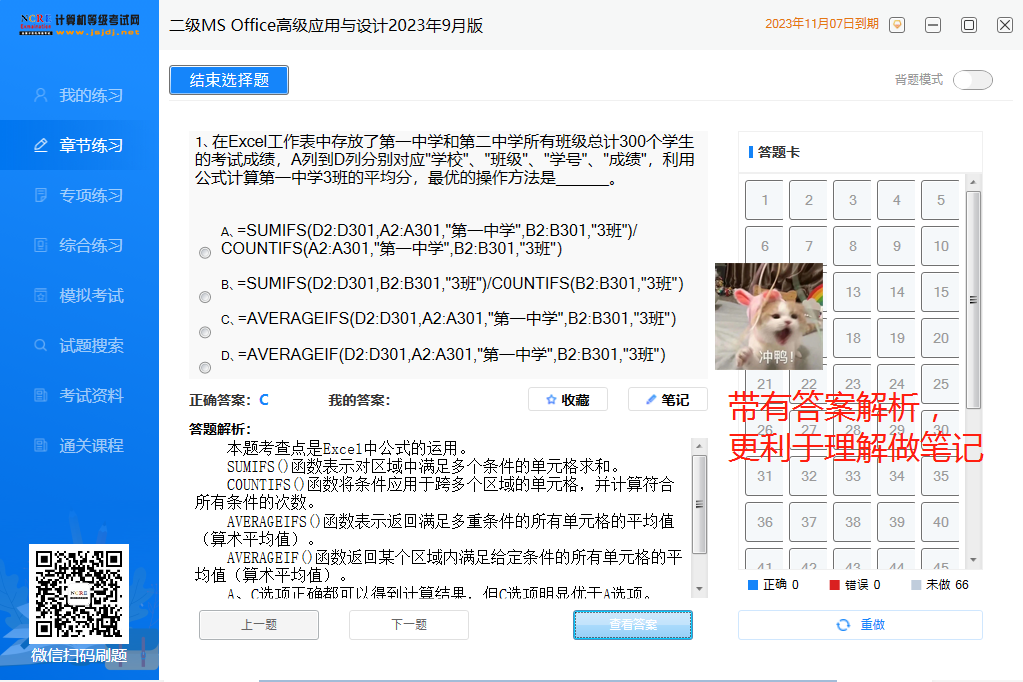
Task: Click the 专项练习 document icon
Action: [x=40, y=195]
